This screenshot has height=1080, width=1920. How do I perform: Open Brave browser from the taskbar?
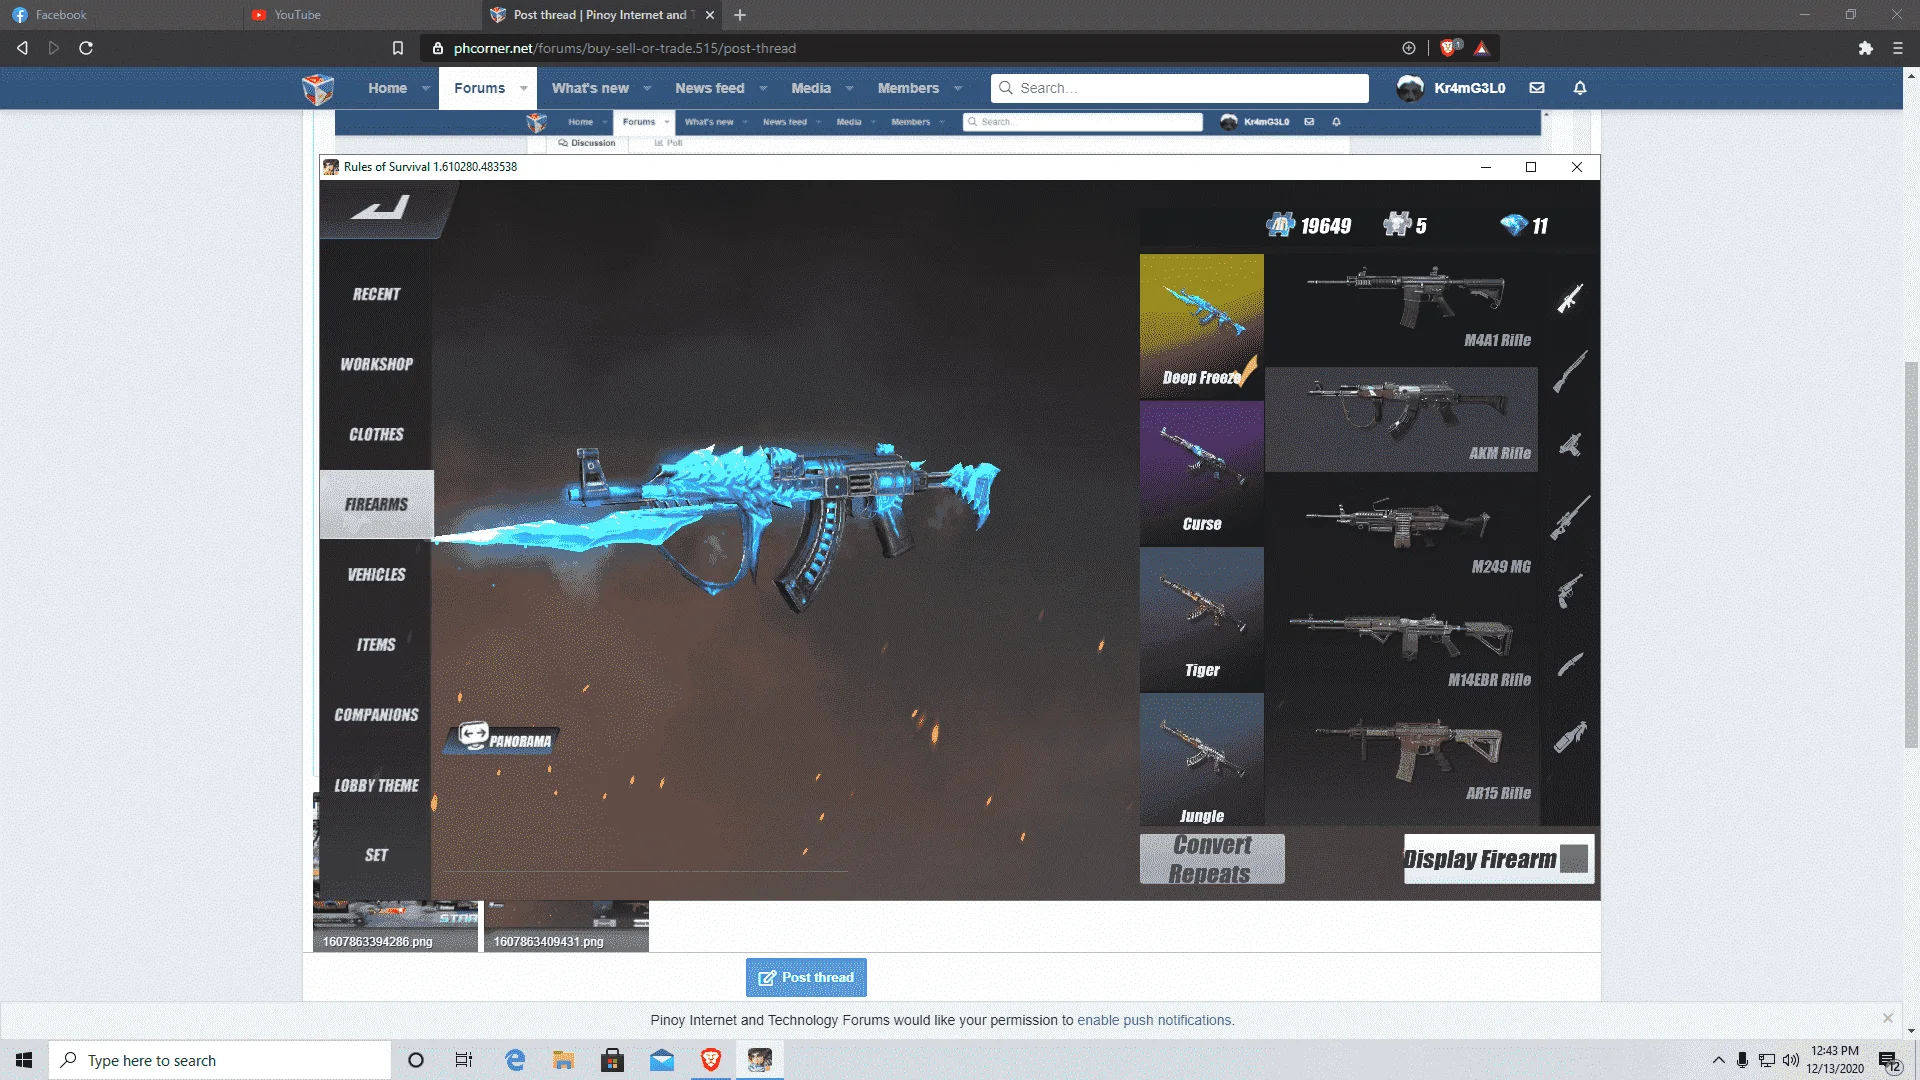(x=711, y=1060)
